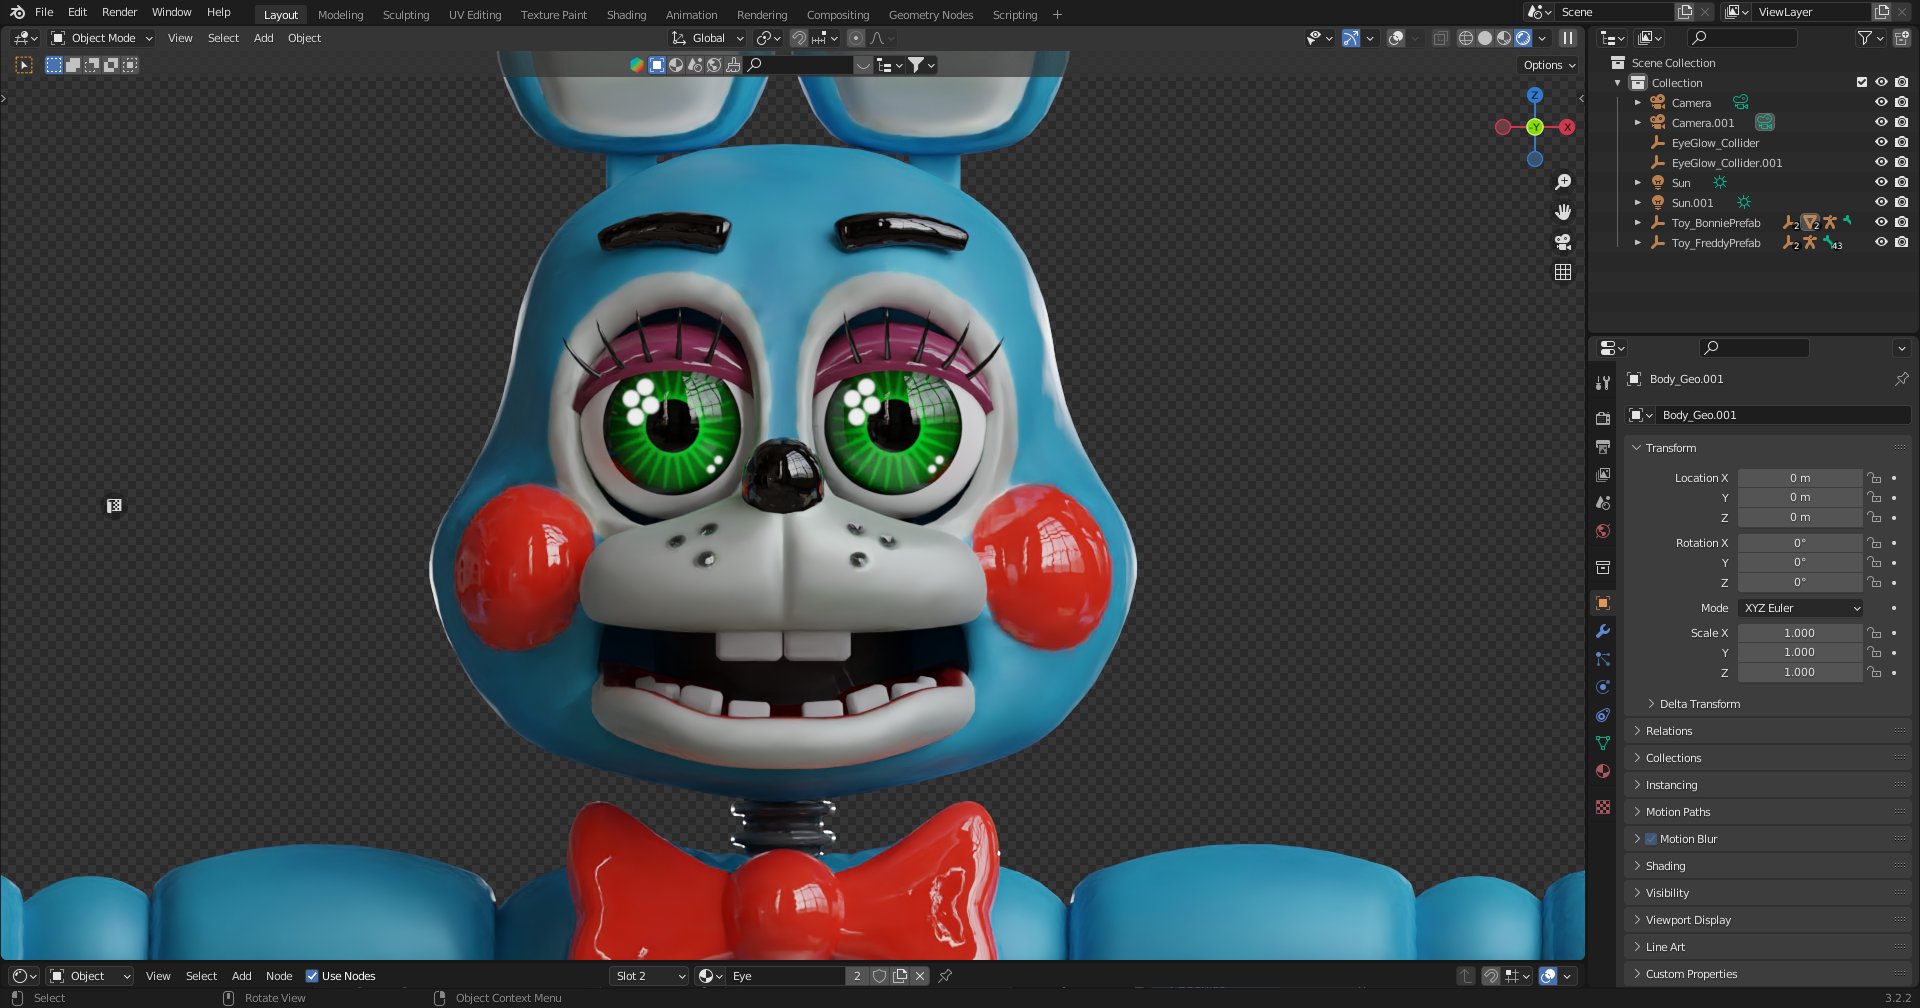Viewport: 1920px width, 1008px height.
Task: Open the World properties tab
Action: click(1603, 531)
